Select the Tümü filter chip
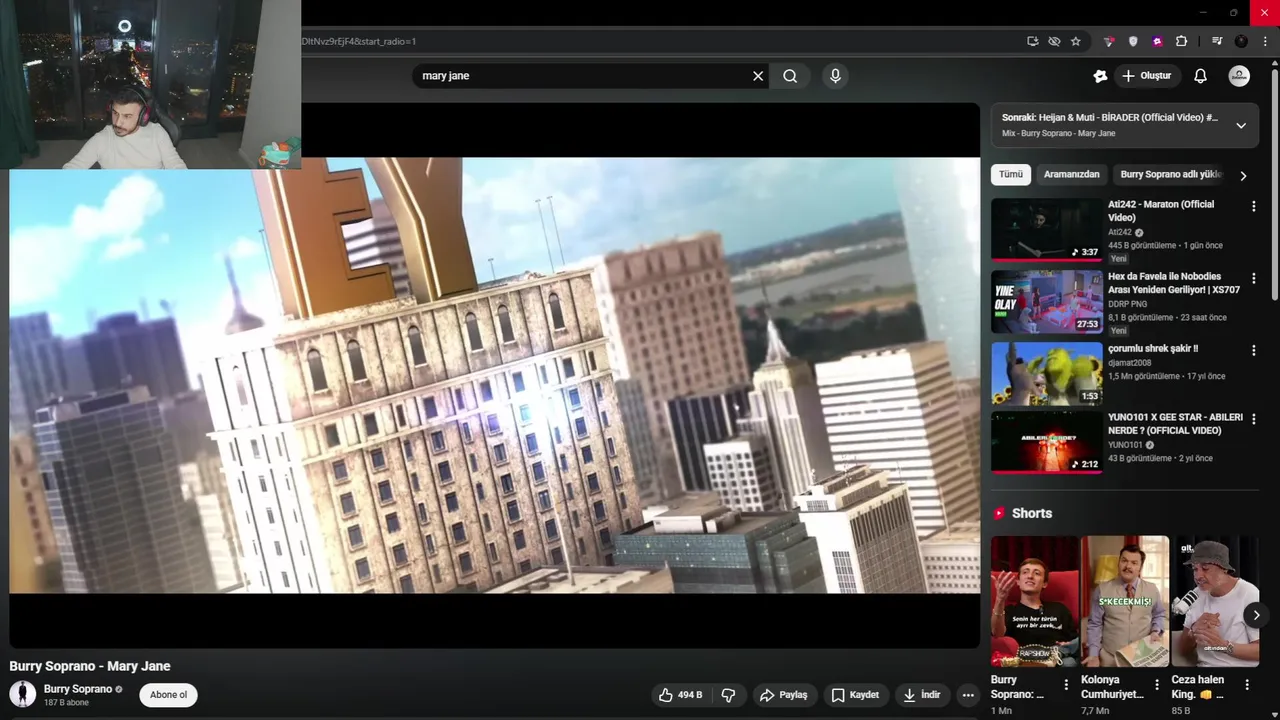1280x720 pixels. pyautogui.click(x=1011, y=174)
